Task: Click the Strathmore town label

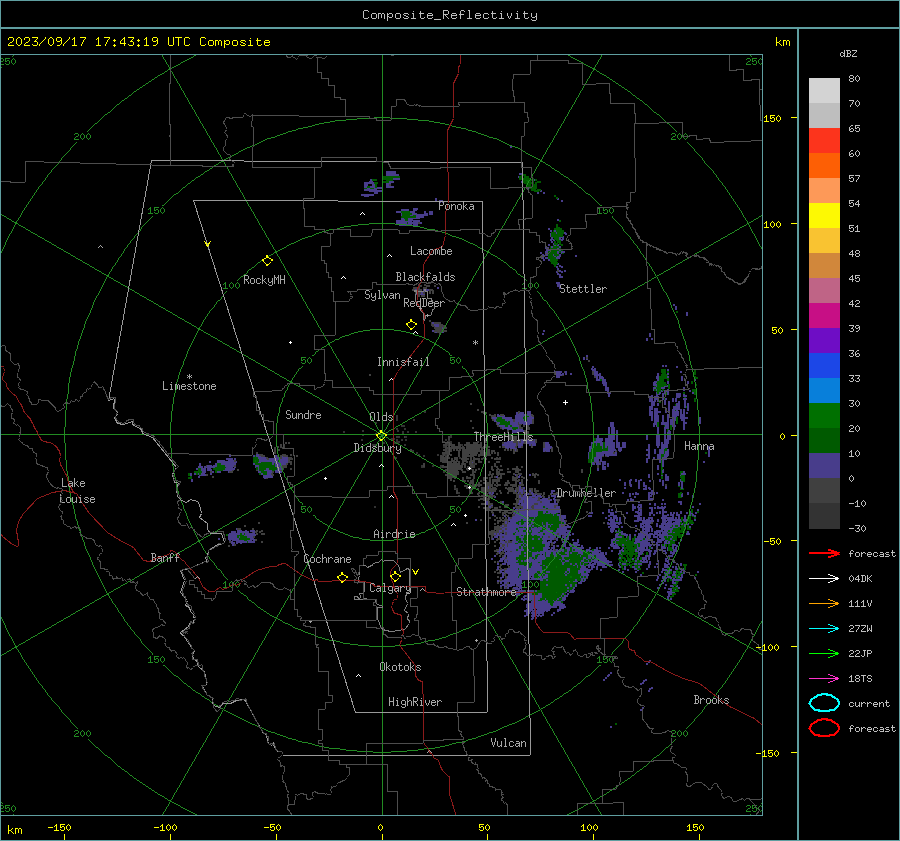Action: coord(486,592)
